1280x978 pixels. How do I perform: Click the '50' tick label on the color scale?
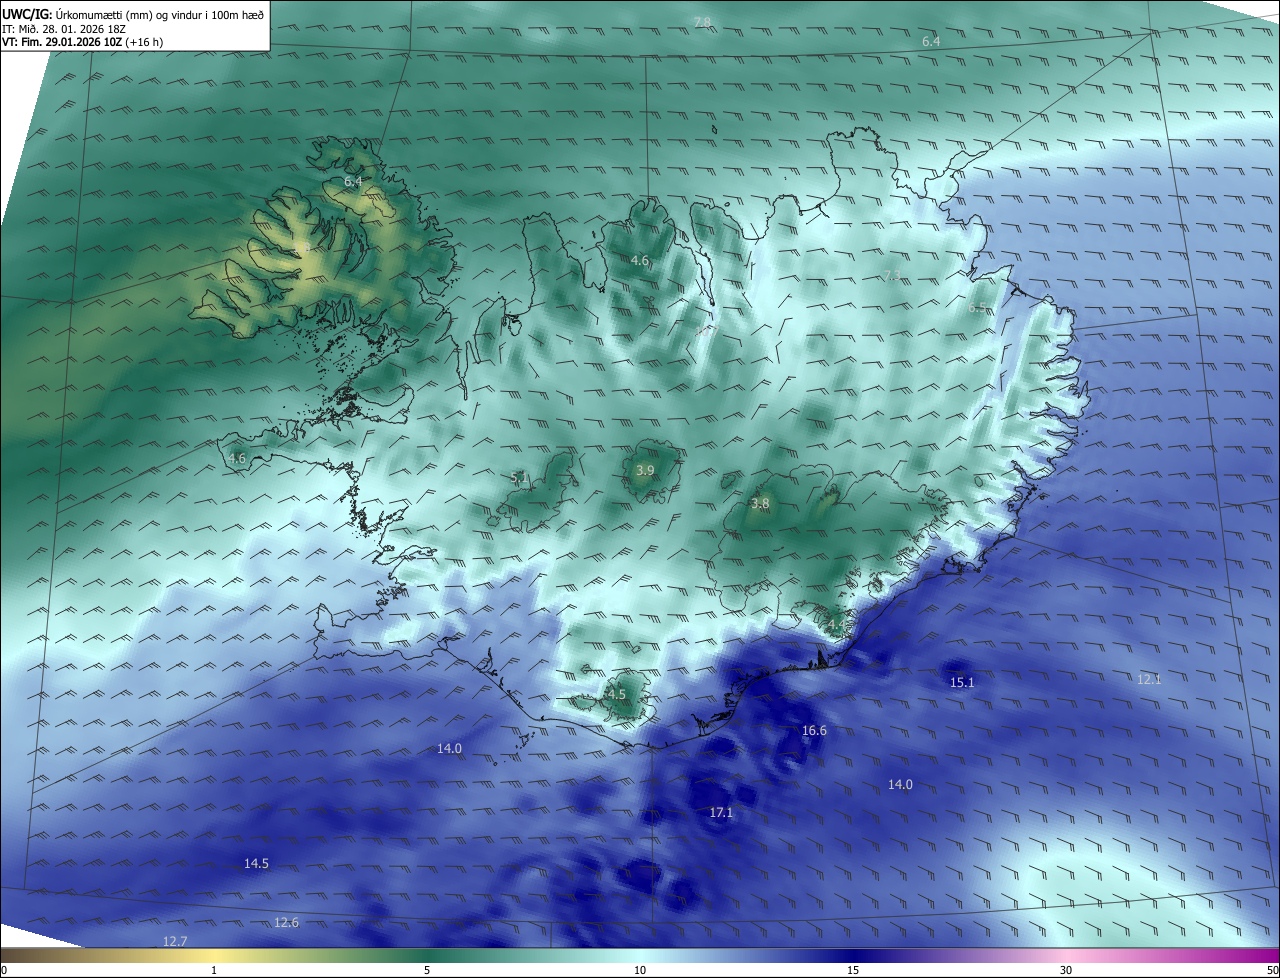(1272, 970)
